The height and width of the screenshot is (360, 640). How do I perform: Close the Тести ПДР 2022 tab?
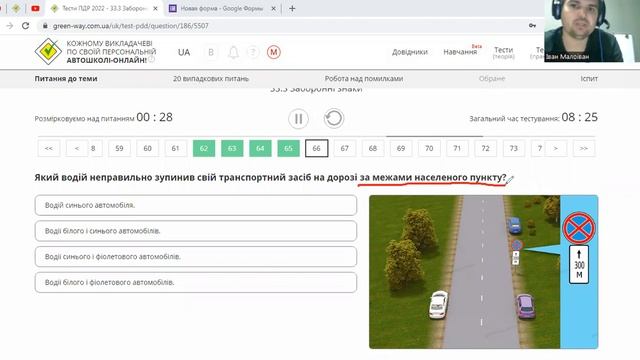coord(155,8)
